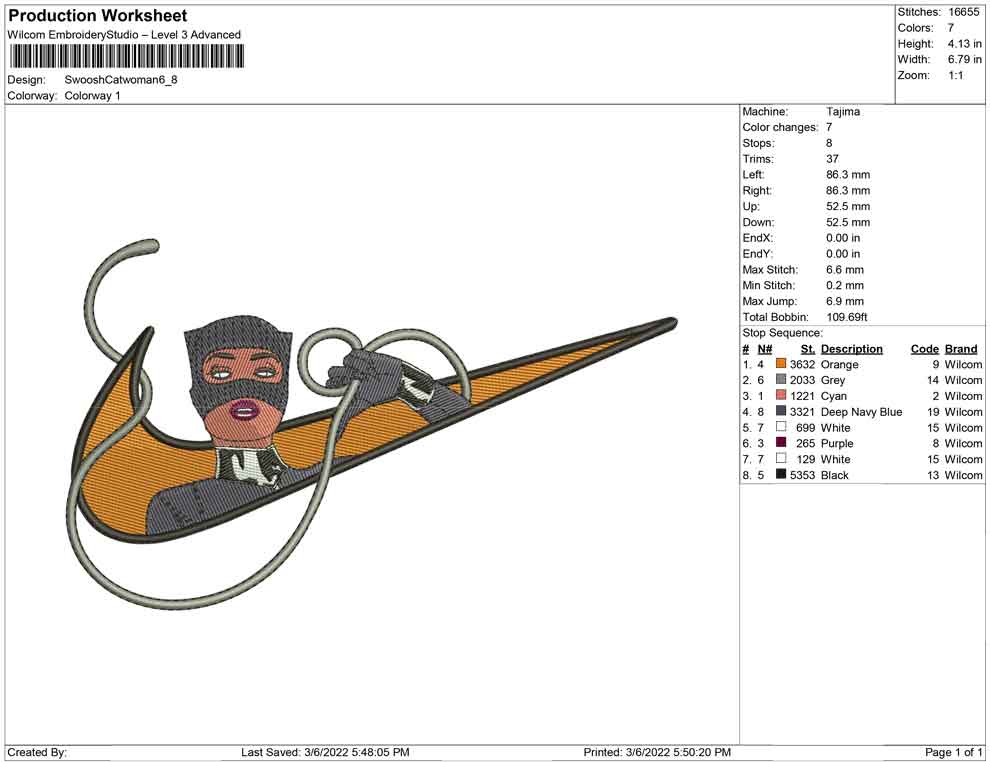This screenshot has width=990, height=762.
Task: Click the 'Brand' column header
Action: point(961,349)
